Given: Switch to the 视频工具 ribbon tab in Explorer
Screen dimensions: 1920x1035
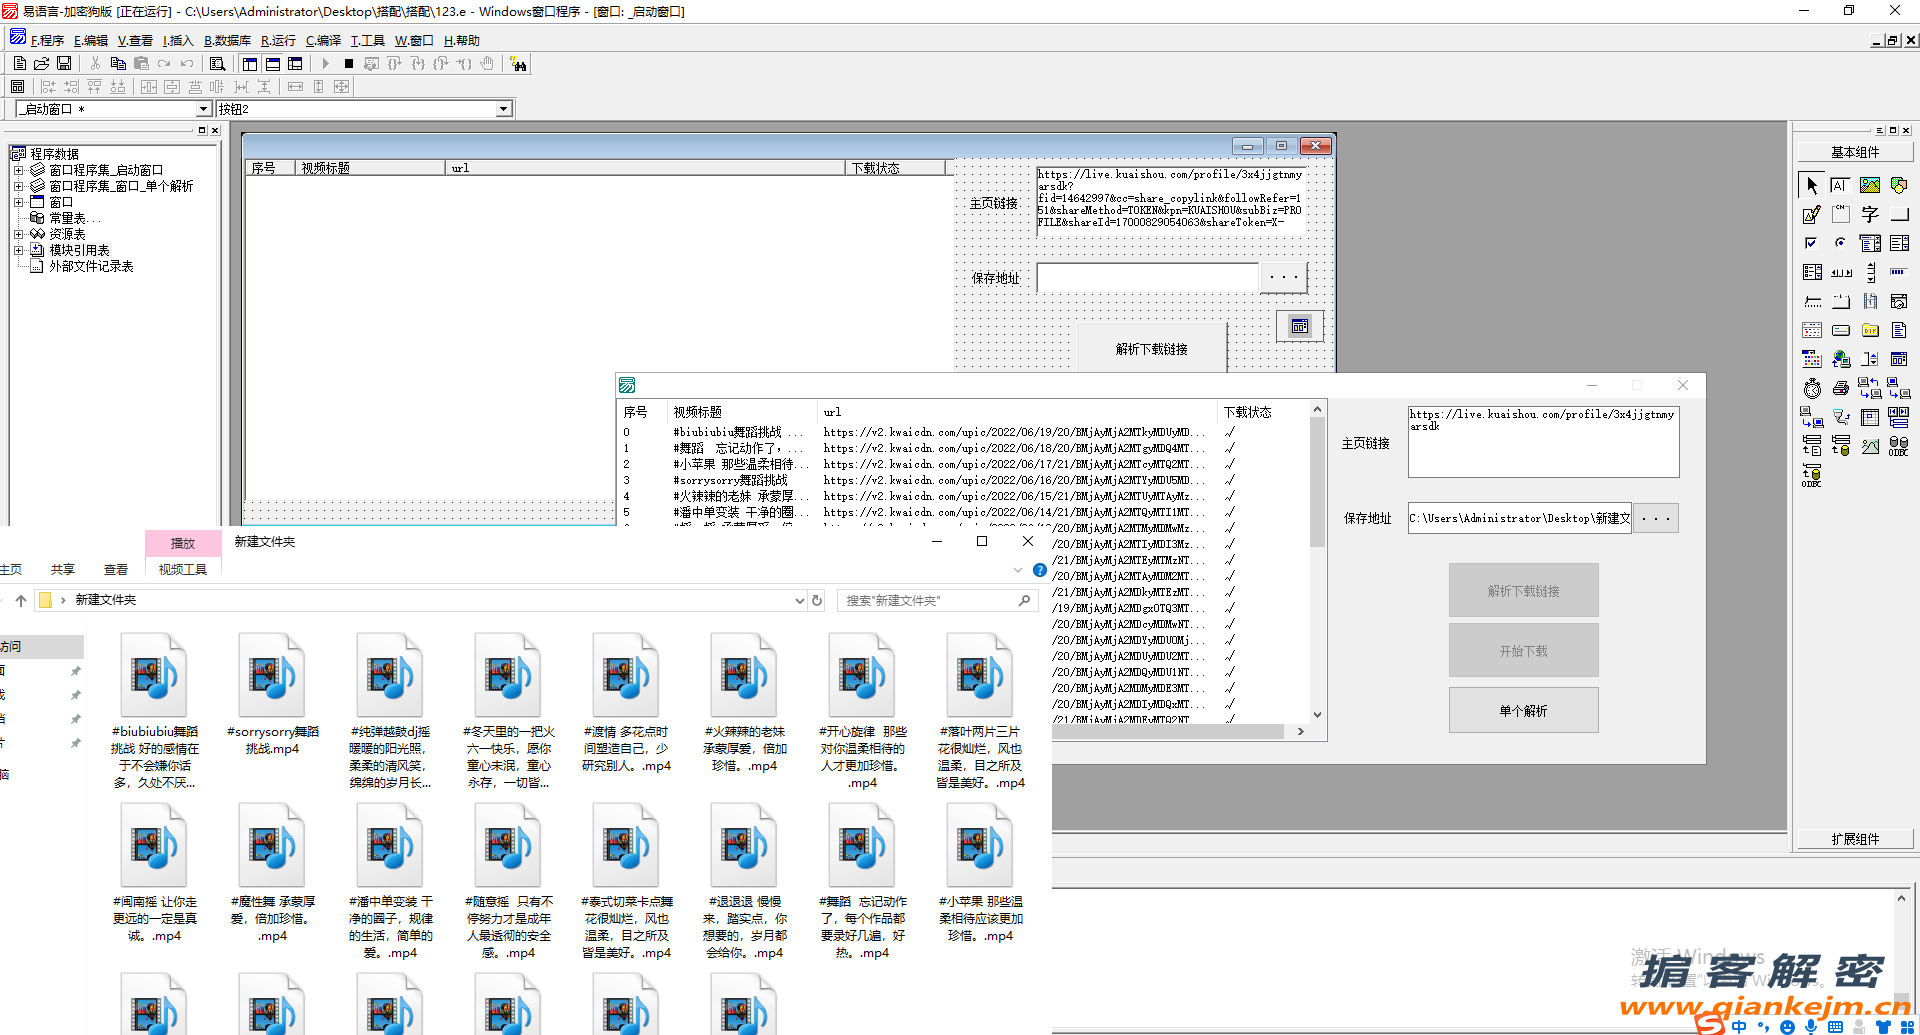Looking at the screenshot, I should tap(183, 570).
